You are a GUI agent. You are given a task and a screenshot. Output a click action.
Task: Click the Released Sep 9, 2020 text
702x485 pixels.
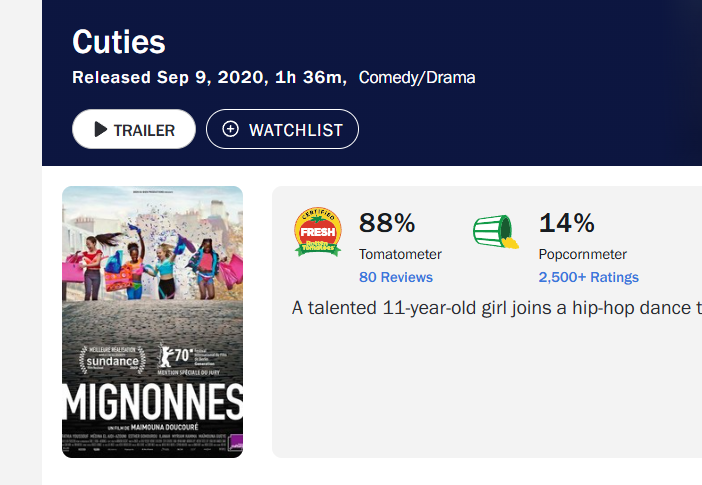(164, 77)
